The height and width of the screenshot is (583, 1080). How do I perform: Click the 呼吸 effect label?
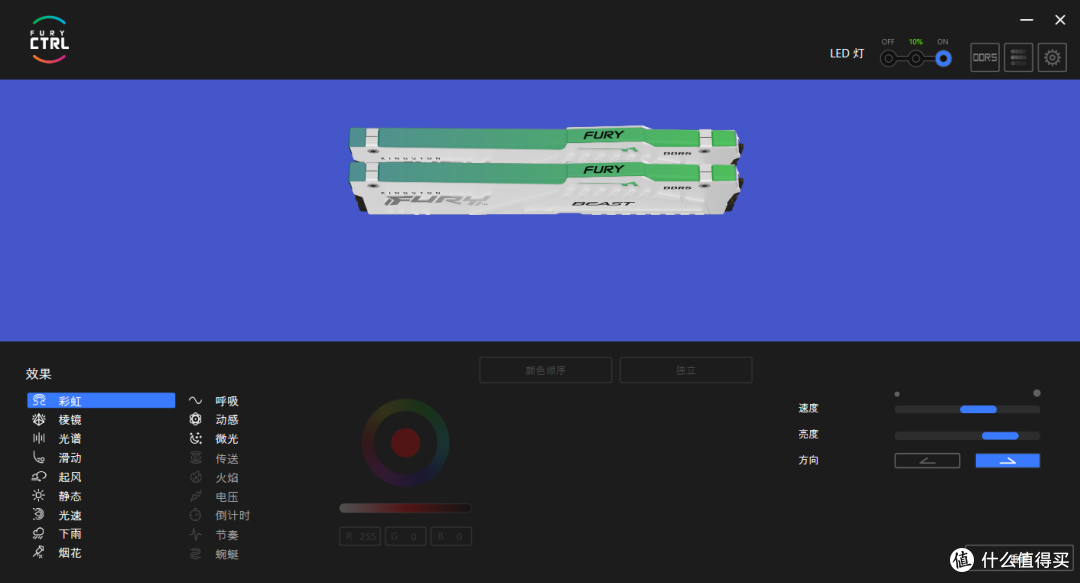point(227,401)
